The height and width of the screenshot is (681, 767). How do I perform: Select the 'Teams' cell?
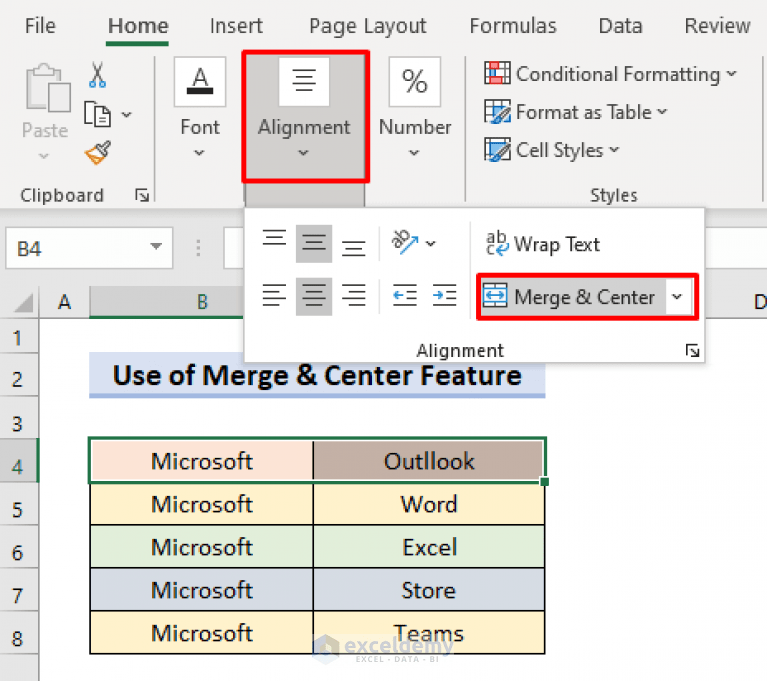tap(429, 633)
